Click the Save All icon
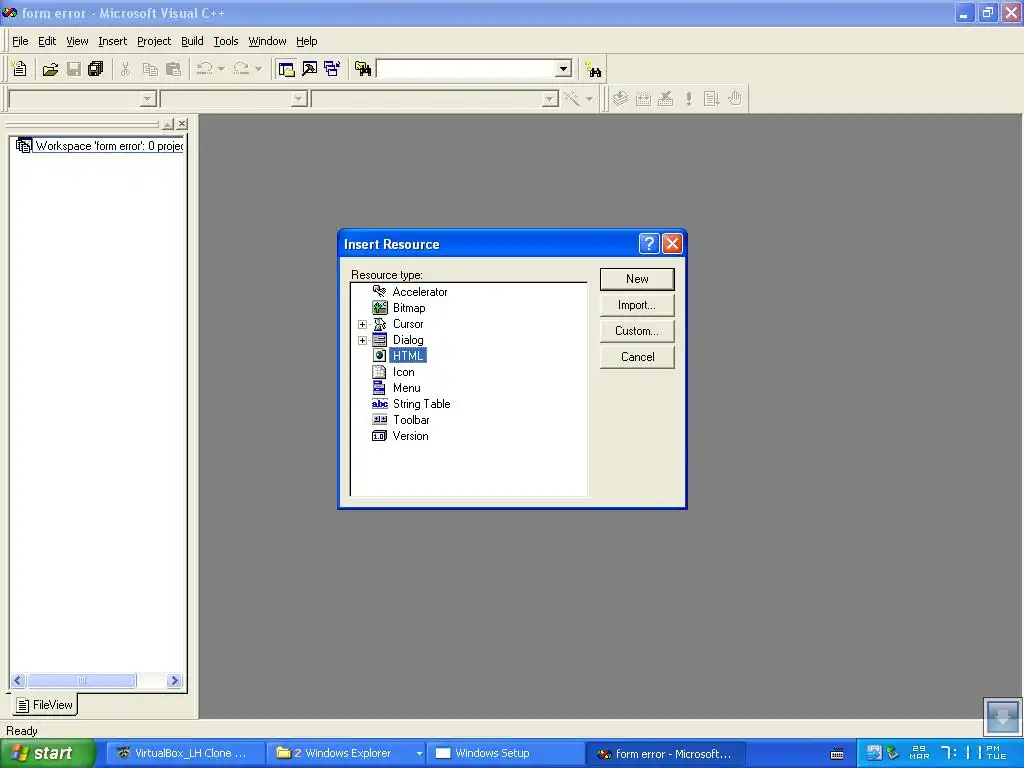The height and width of the screenshot is (768, 1024). (x=96, y=69)
